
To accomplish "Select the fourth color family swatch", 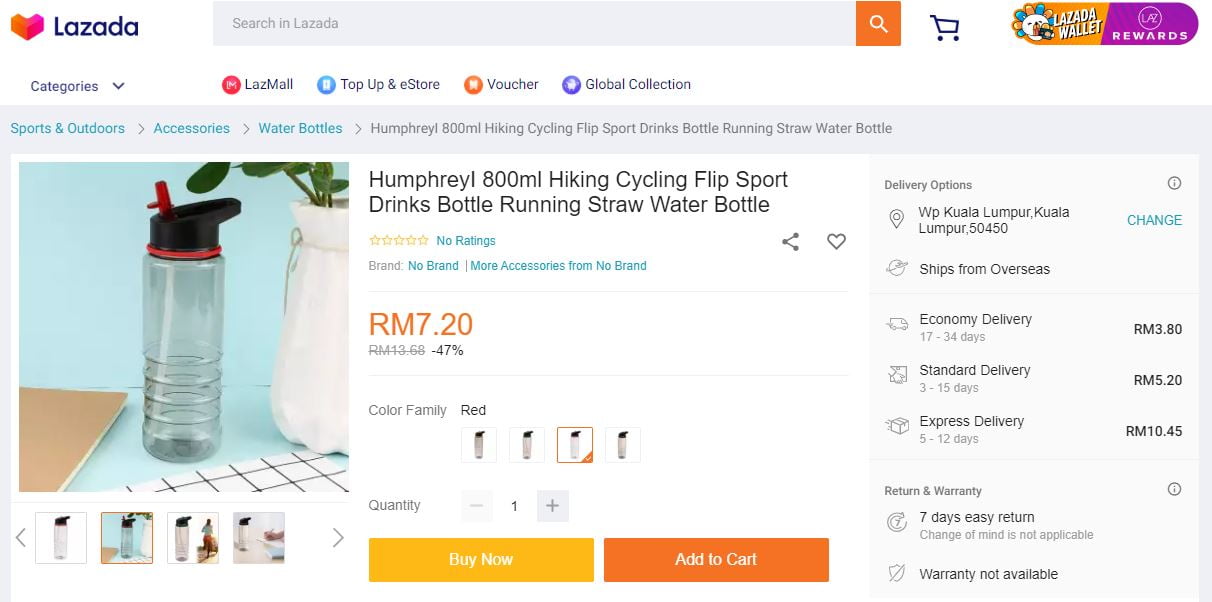I will pos(623,445).
